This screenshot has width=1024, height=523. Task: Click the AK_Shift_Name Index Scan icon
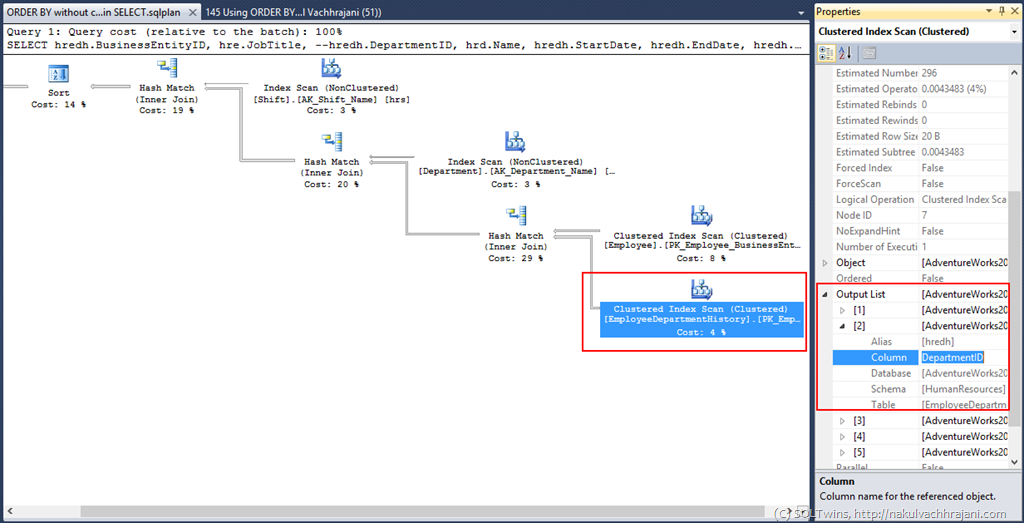tap(330, 69)
